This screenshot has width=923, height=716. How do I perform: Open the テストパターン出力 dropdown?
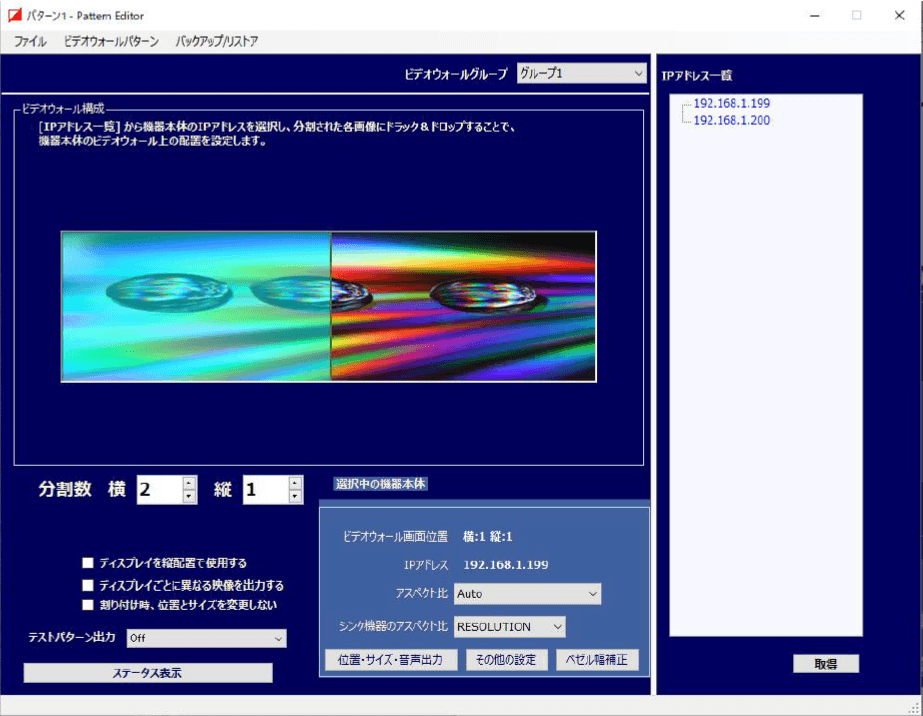tap(206, 638)
